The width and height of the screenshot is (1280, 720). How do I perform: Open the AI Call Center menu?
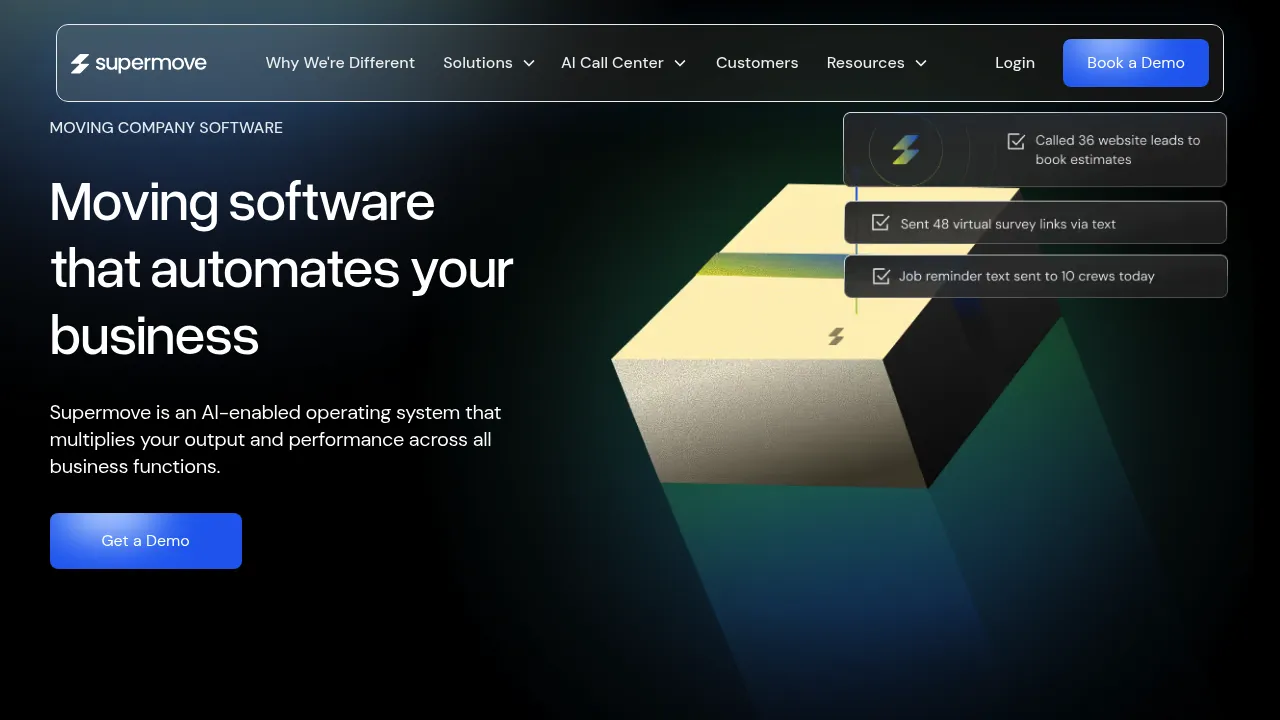coord(612,63)
